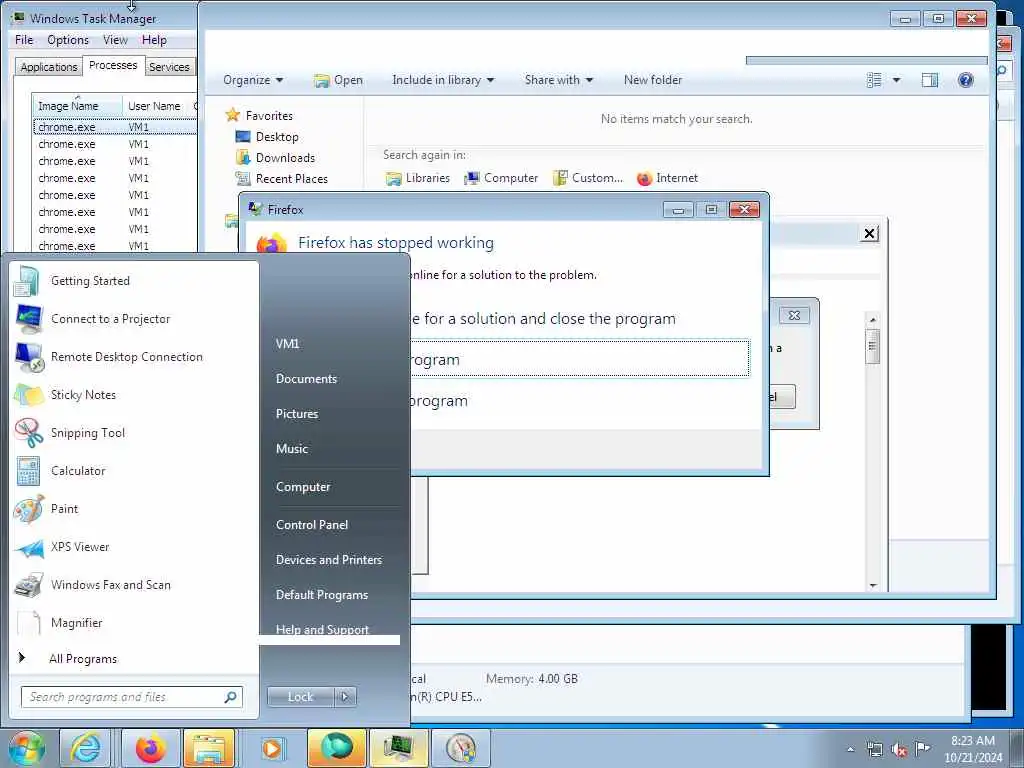
Task: Sort processes by Image Name column
Action: point(77,106)
